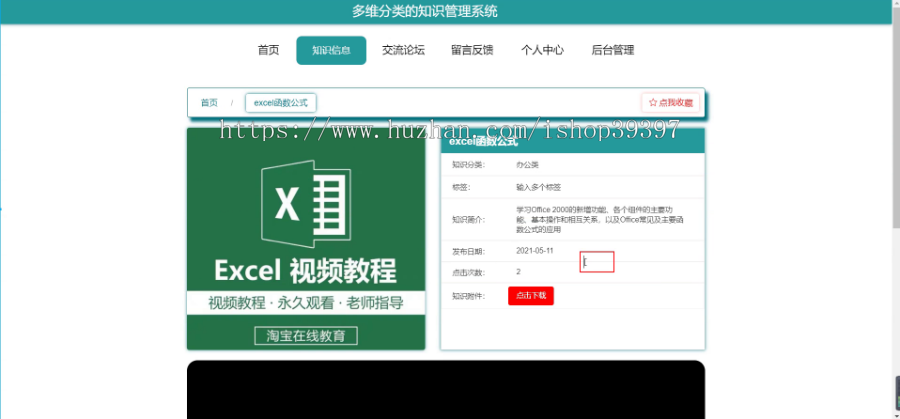Click the 知识分类: label
Viewport: 900px width, 419px height.
tap(468, 165)
